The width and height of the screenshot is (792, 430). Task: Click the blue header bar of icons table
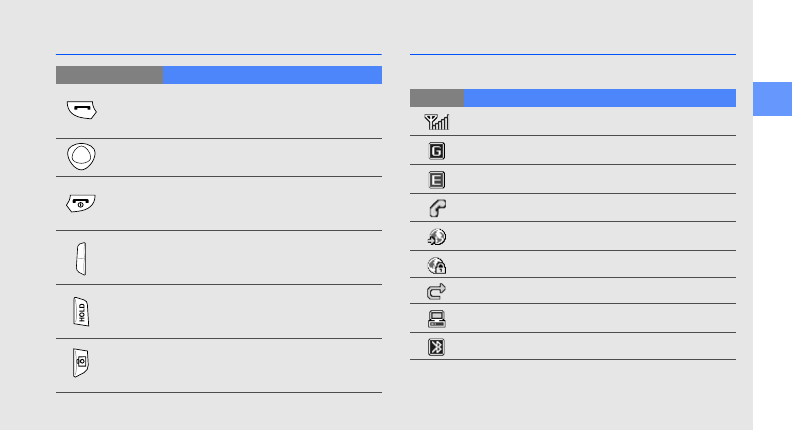[x=599, y=98]
